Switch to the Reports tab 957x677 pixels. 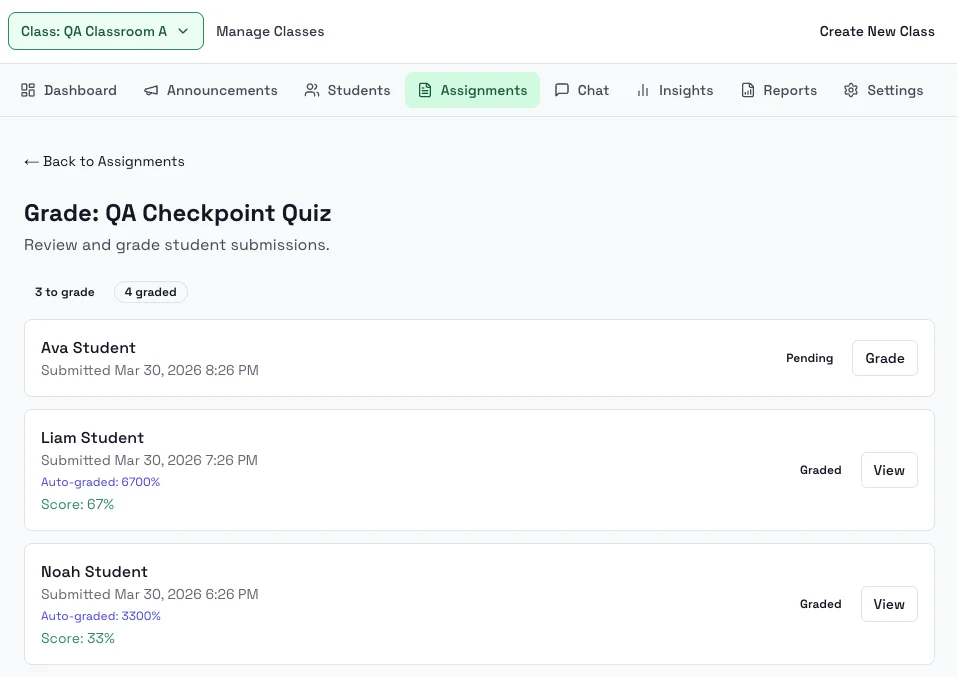[x=779, y=90]
